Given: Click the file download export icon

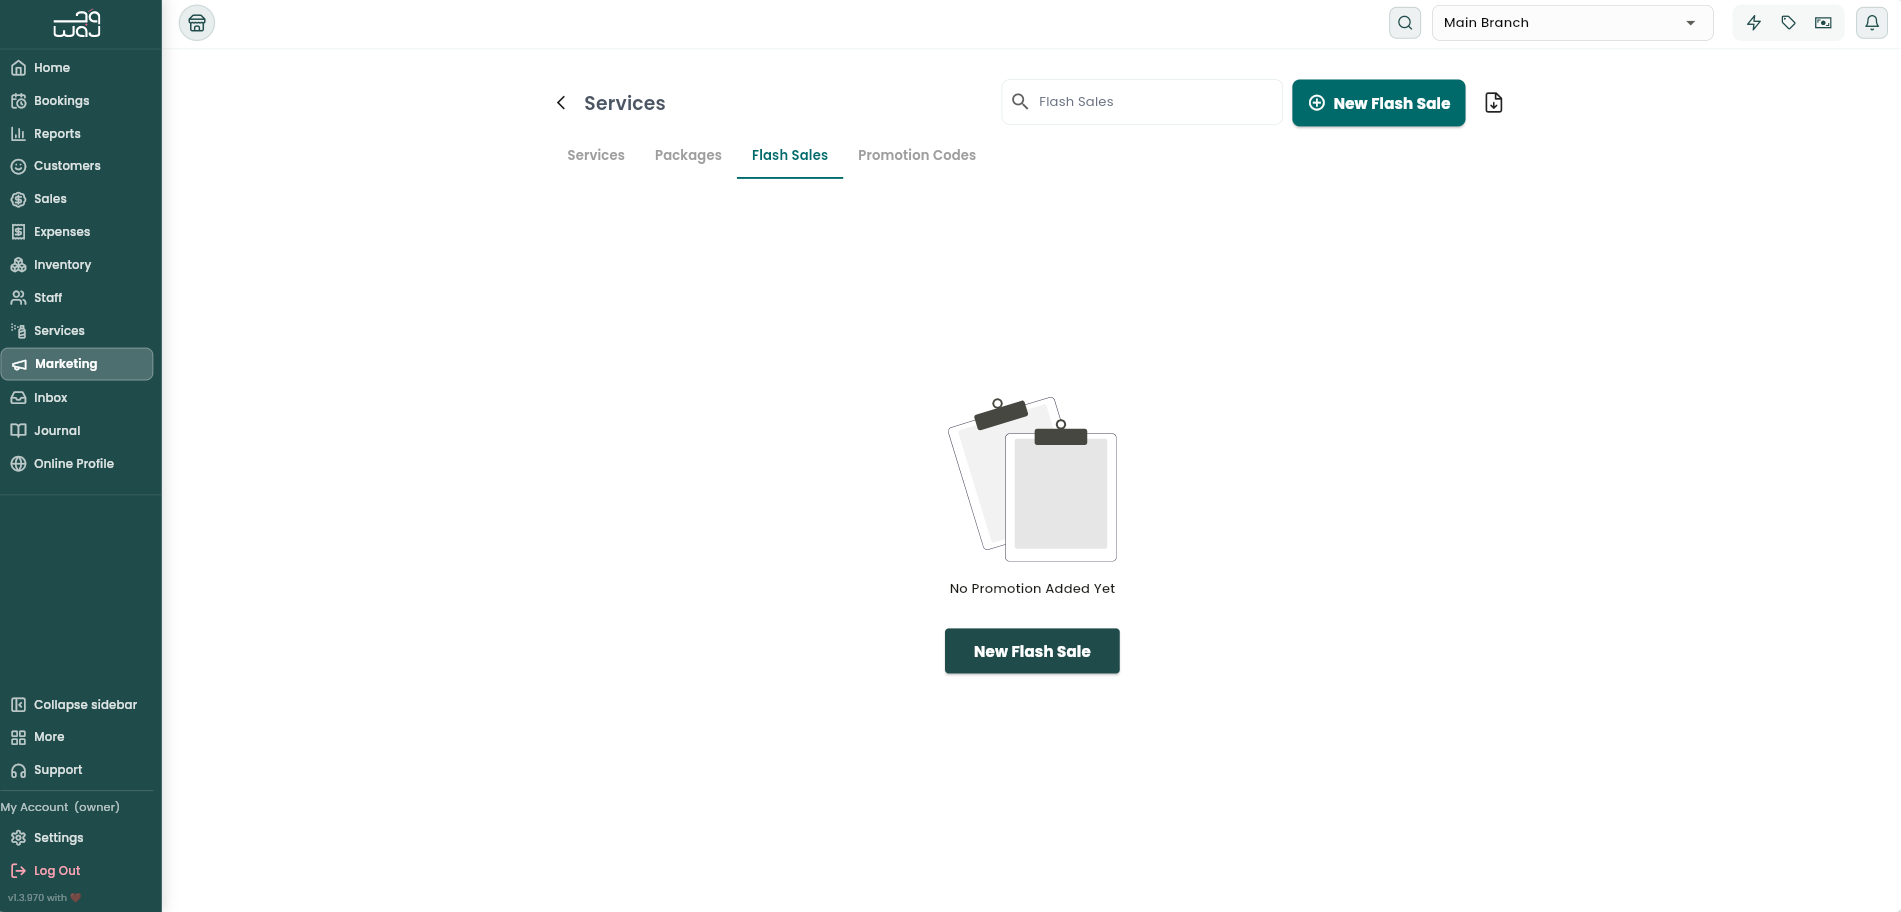Looking at the screenshot, I should [x=1494, y=103].
